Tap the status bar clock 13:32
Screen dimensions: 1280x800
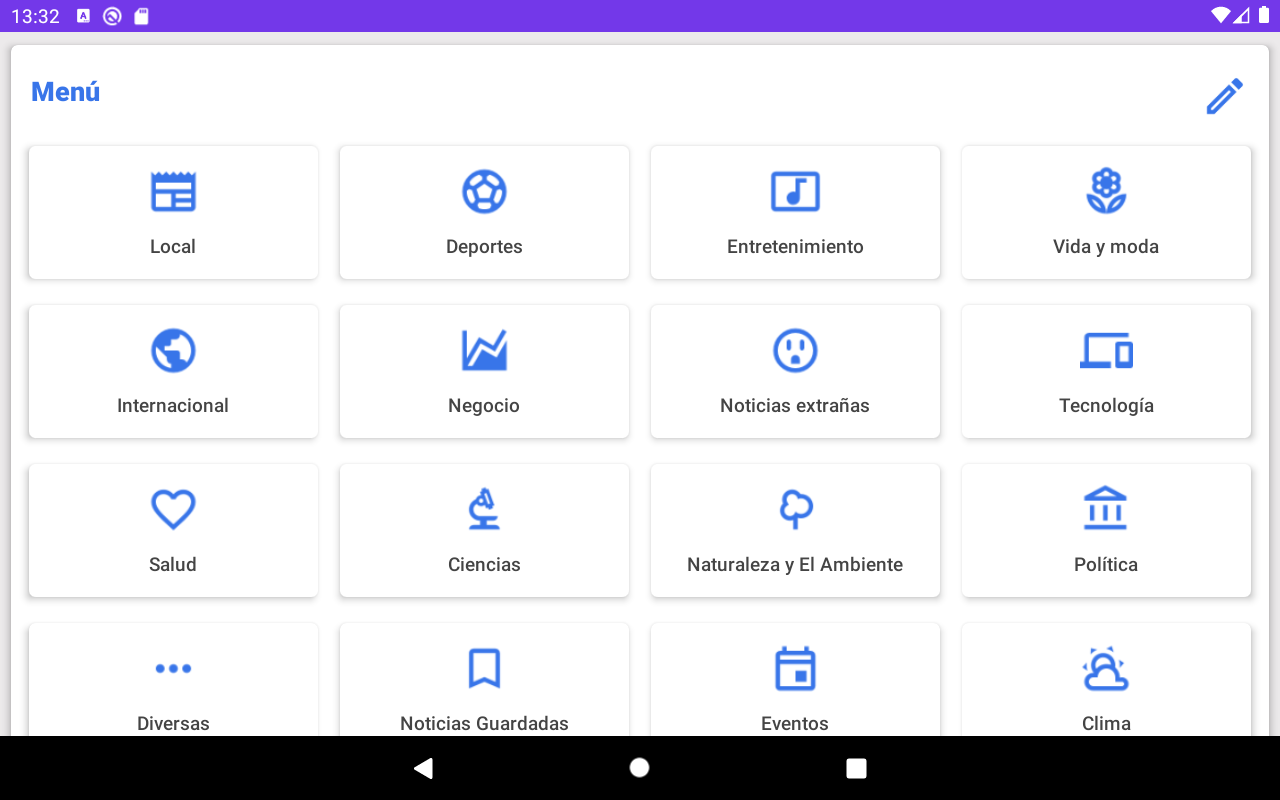tap(36, 16)
